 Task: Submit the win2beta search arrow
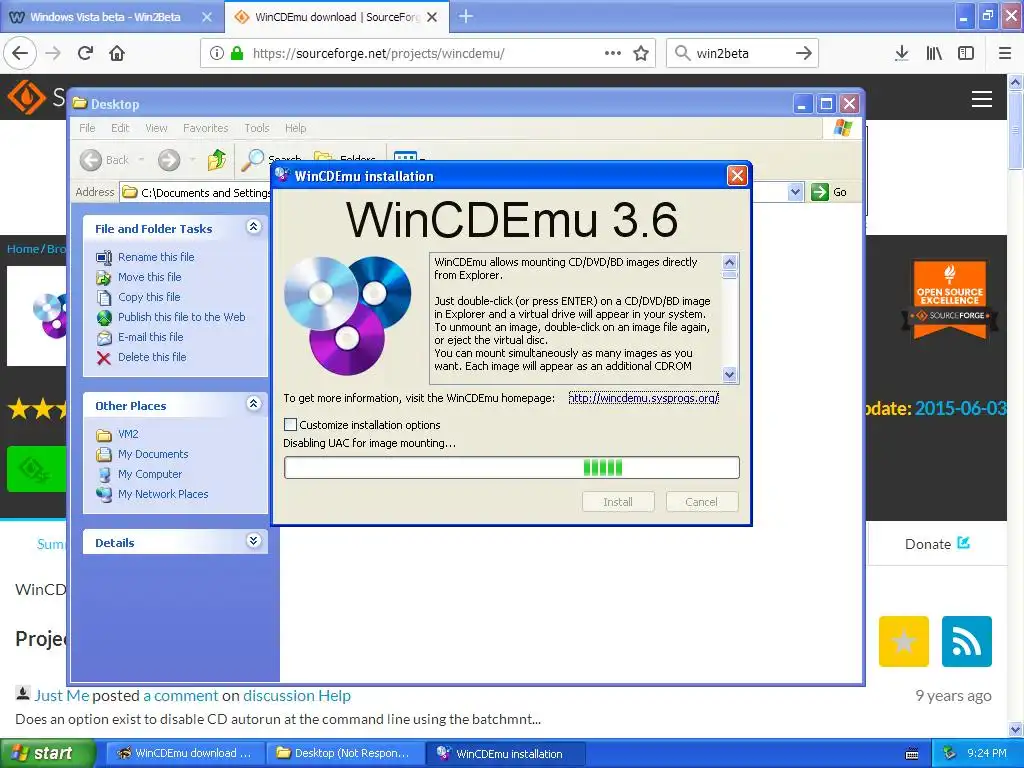[x=804, y=53]
